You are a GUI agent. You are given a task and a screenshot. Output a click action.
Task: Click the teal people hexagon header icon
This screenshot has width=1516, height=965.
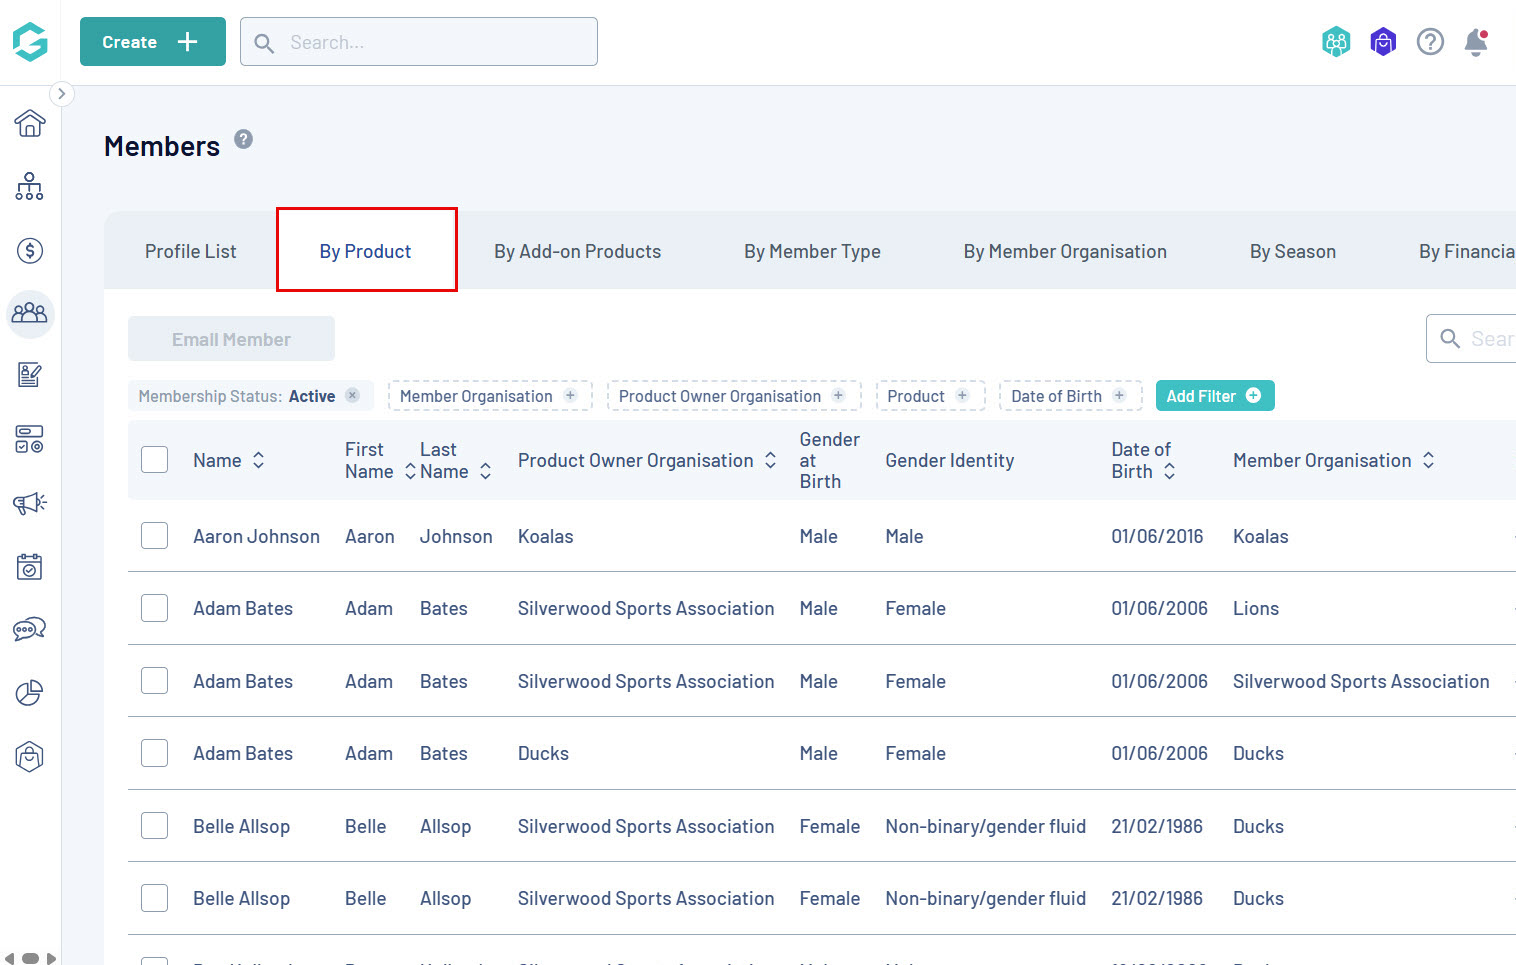[x=1336, y=42]
